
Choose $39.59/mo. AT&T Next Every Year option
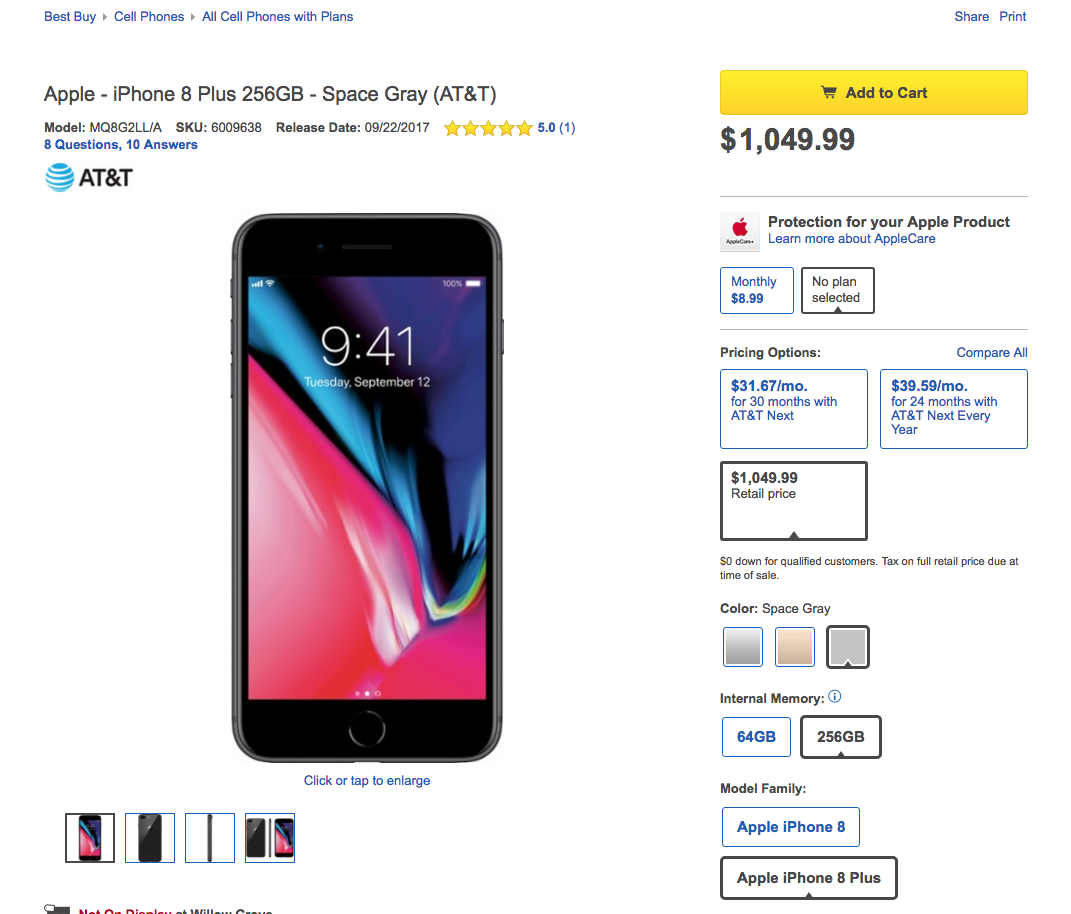pos(954,408)
